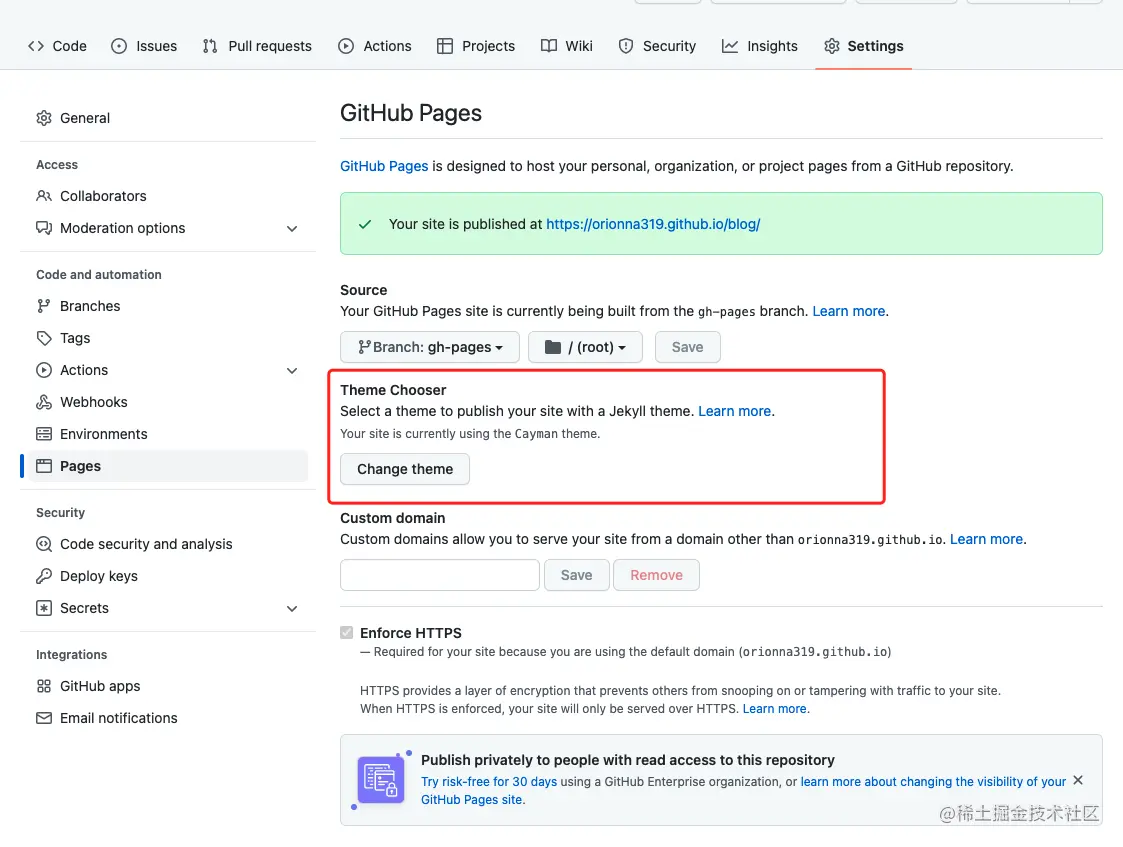1123x847 pixels.
Task: Switch to the Projects tab
Action: click(x=476, y=46)
